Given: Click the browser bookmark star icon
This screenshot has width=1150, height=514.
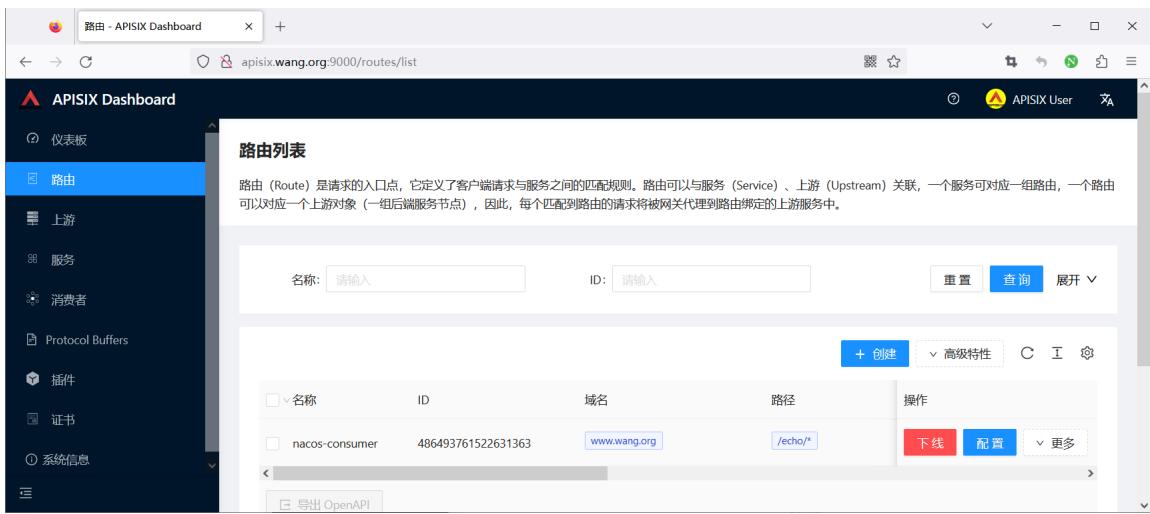Looking at the screenshot, I should click(893, 62).
